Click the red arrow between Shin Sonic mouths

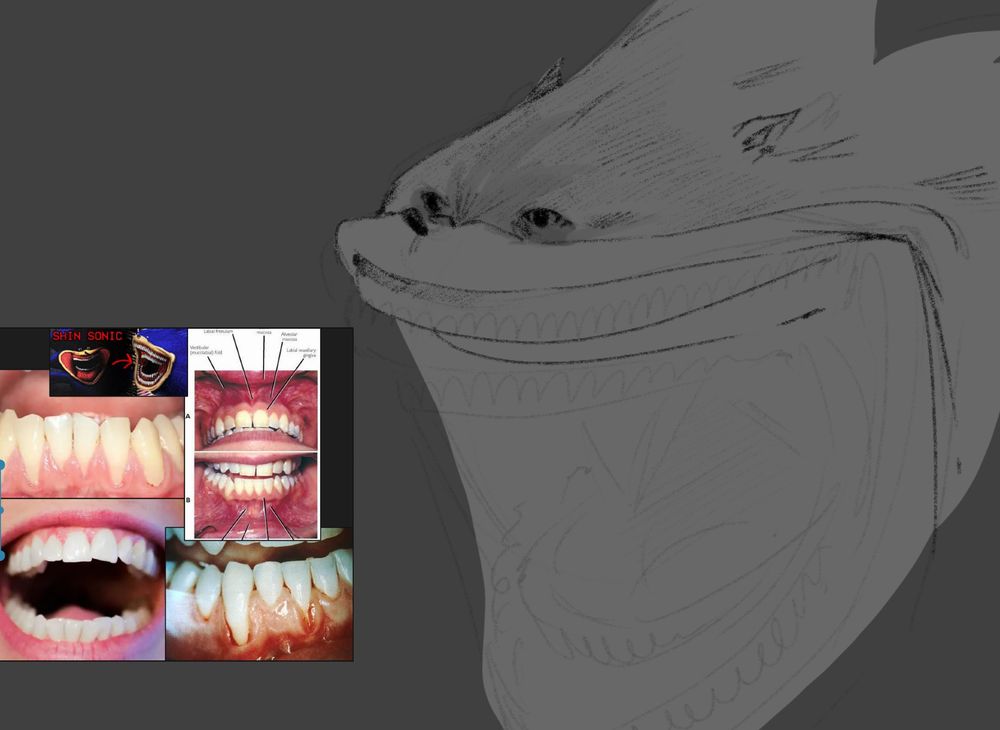point(121,363)
